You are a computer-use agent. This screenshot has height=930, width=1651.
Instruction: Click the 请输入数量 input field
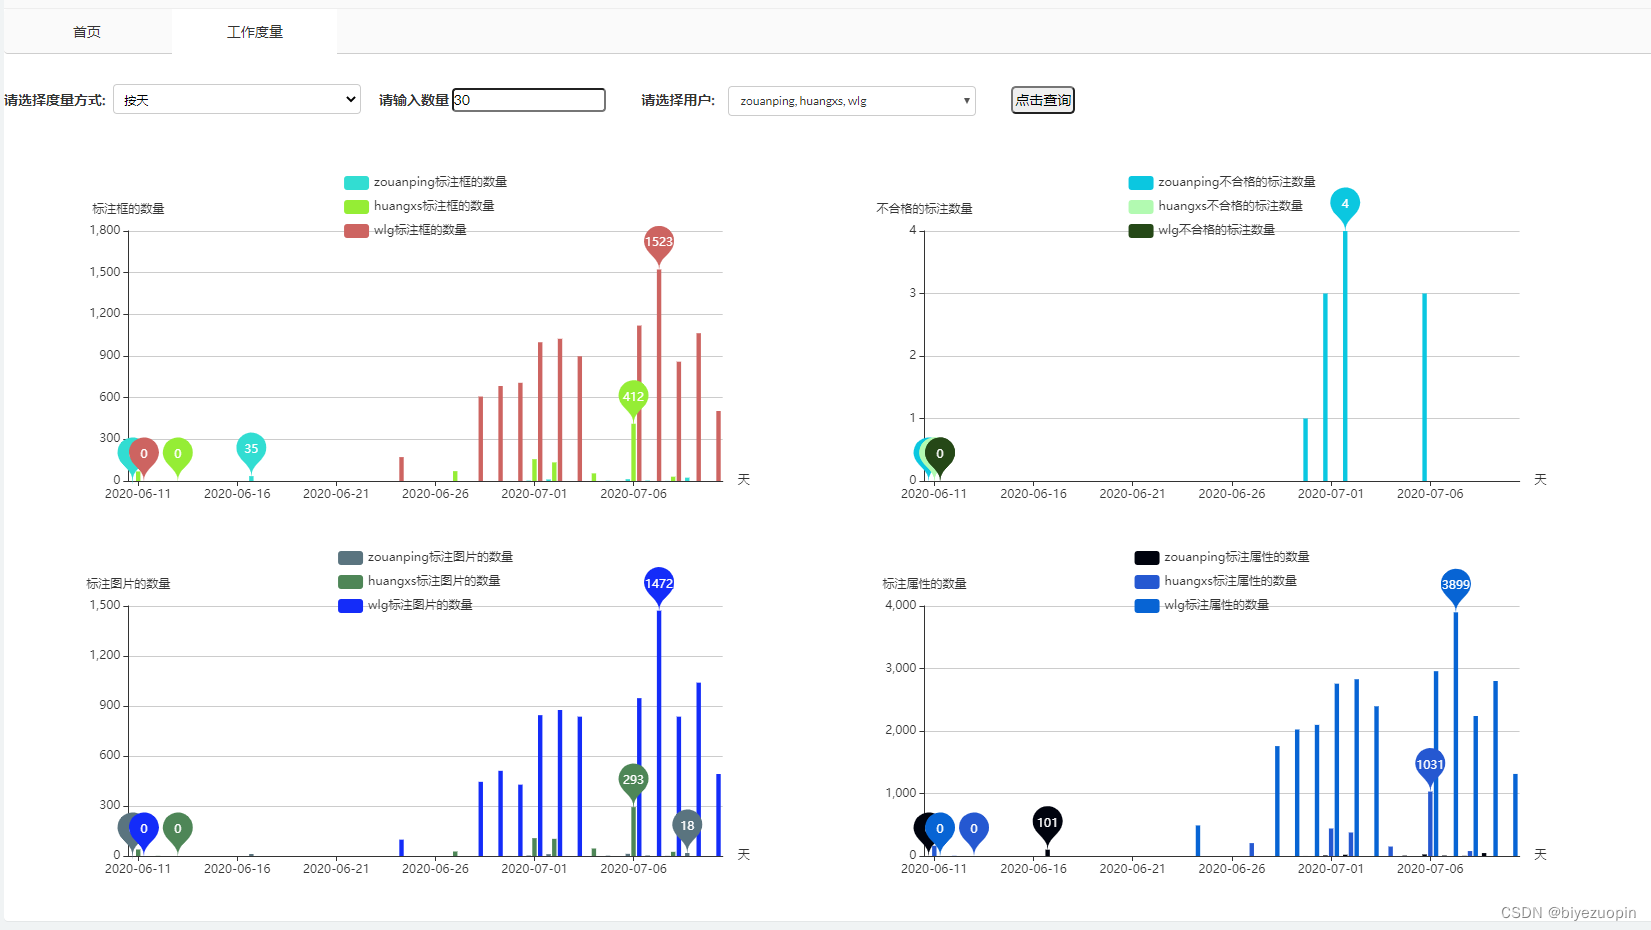(529, 100)
